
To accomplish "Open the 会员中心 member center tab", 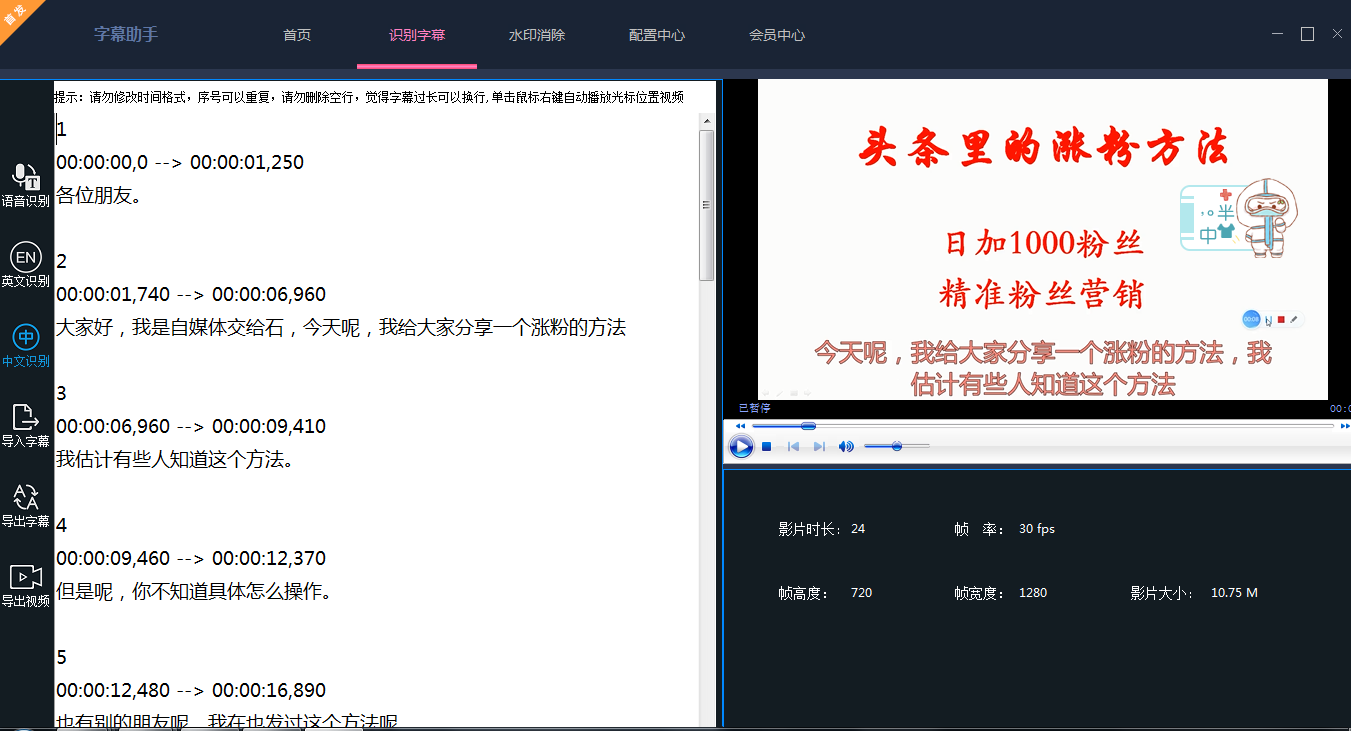I will [x=777, y=35].
